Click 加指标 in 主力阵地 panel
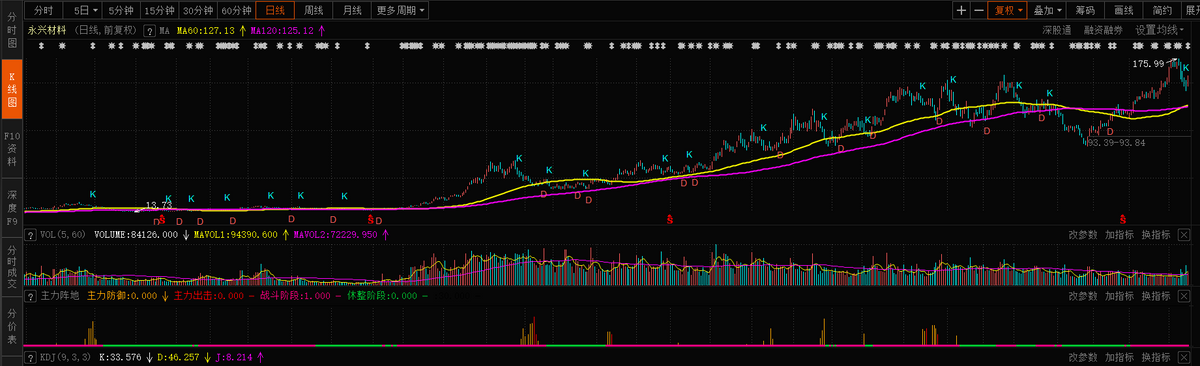 click(1120, 296)
